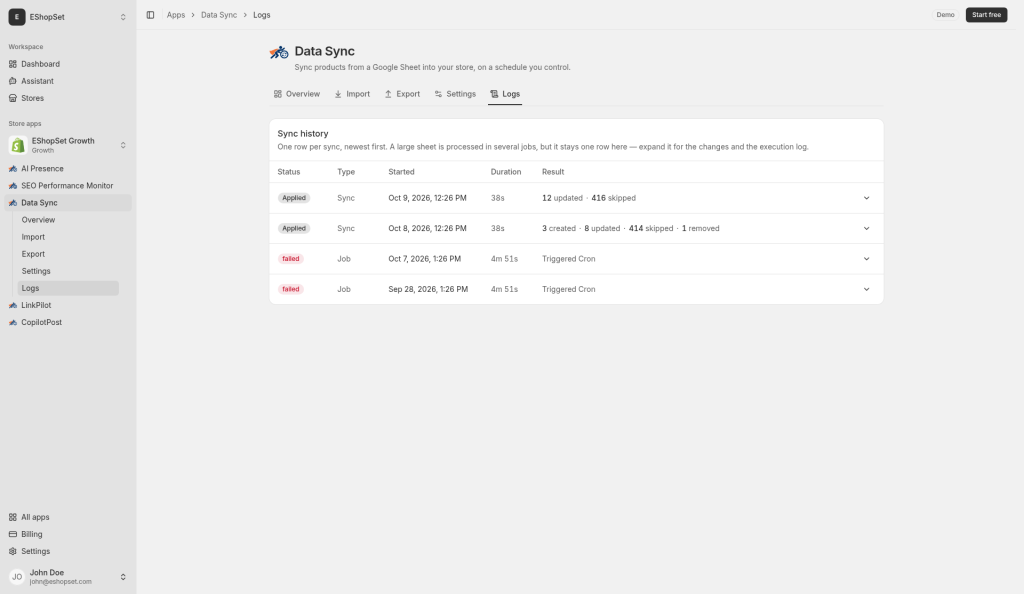The height and width of the screenshot is (594, 1024).
Task: Click the Type column header
Action: (346, 172)
